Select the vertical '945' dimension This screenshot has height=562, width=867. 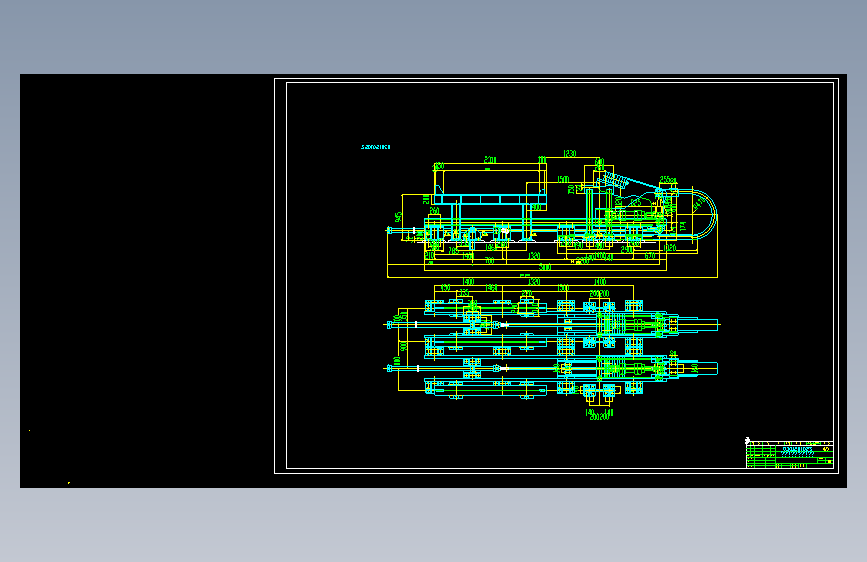tap(398, 217)
